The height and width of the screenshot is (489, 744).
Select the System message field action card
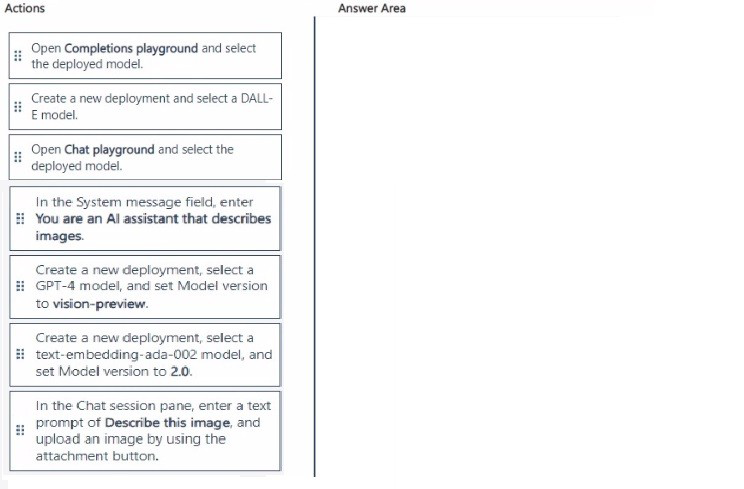[150, 219]
